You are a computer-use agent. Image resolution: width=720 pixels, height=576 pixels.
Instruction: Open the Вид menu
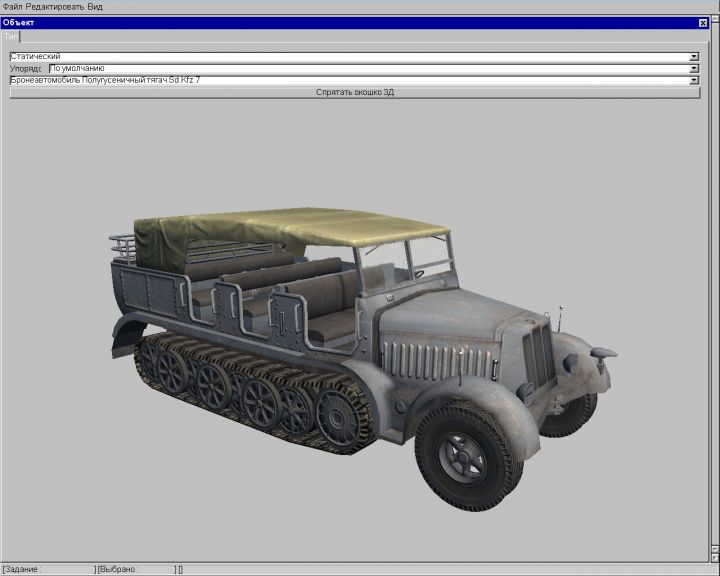coord(95,6)
